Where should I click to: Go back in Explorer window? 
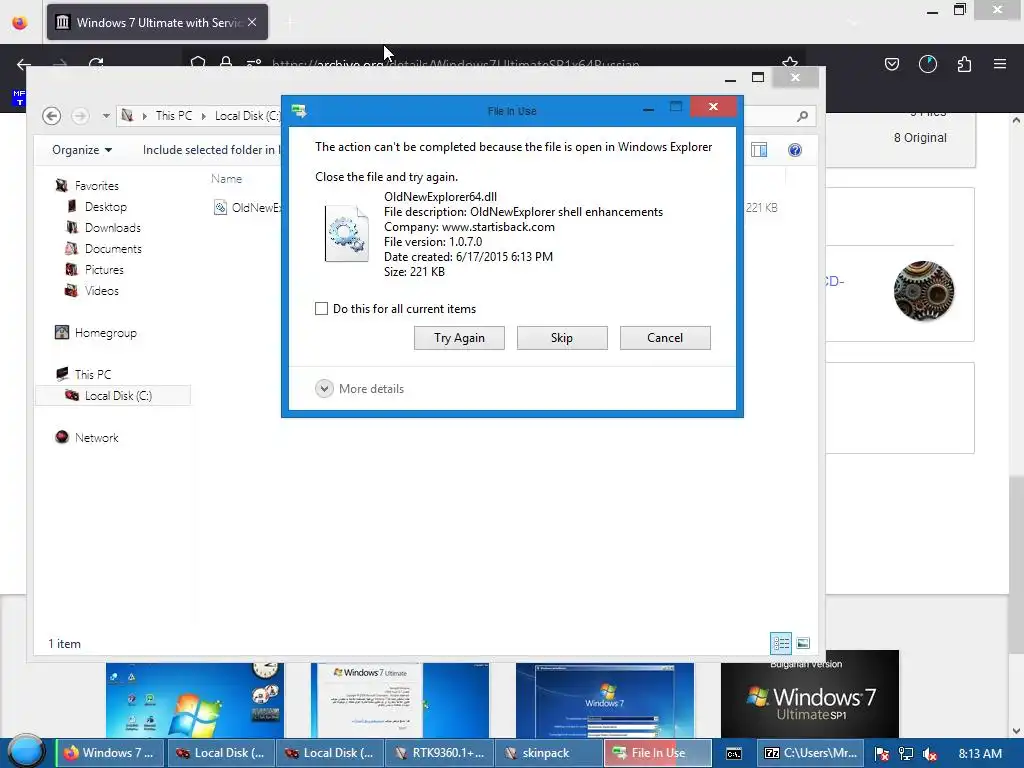pyautogui.click(x=52, y=116)
